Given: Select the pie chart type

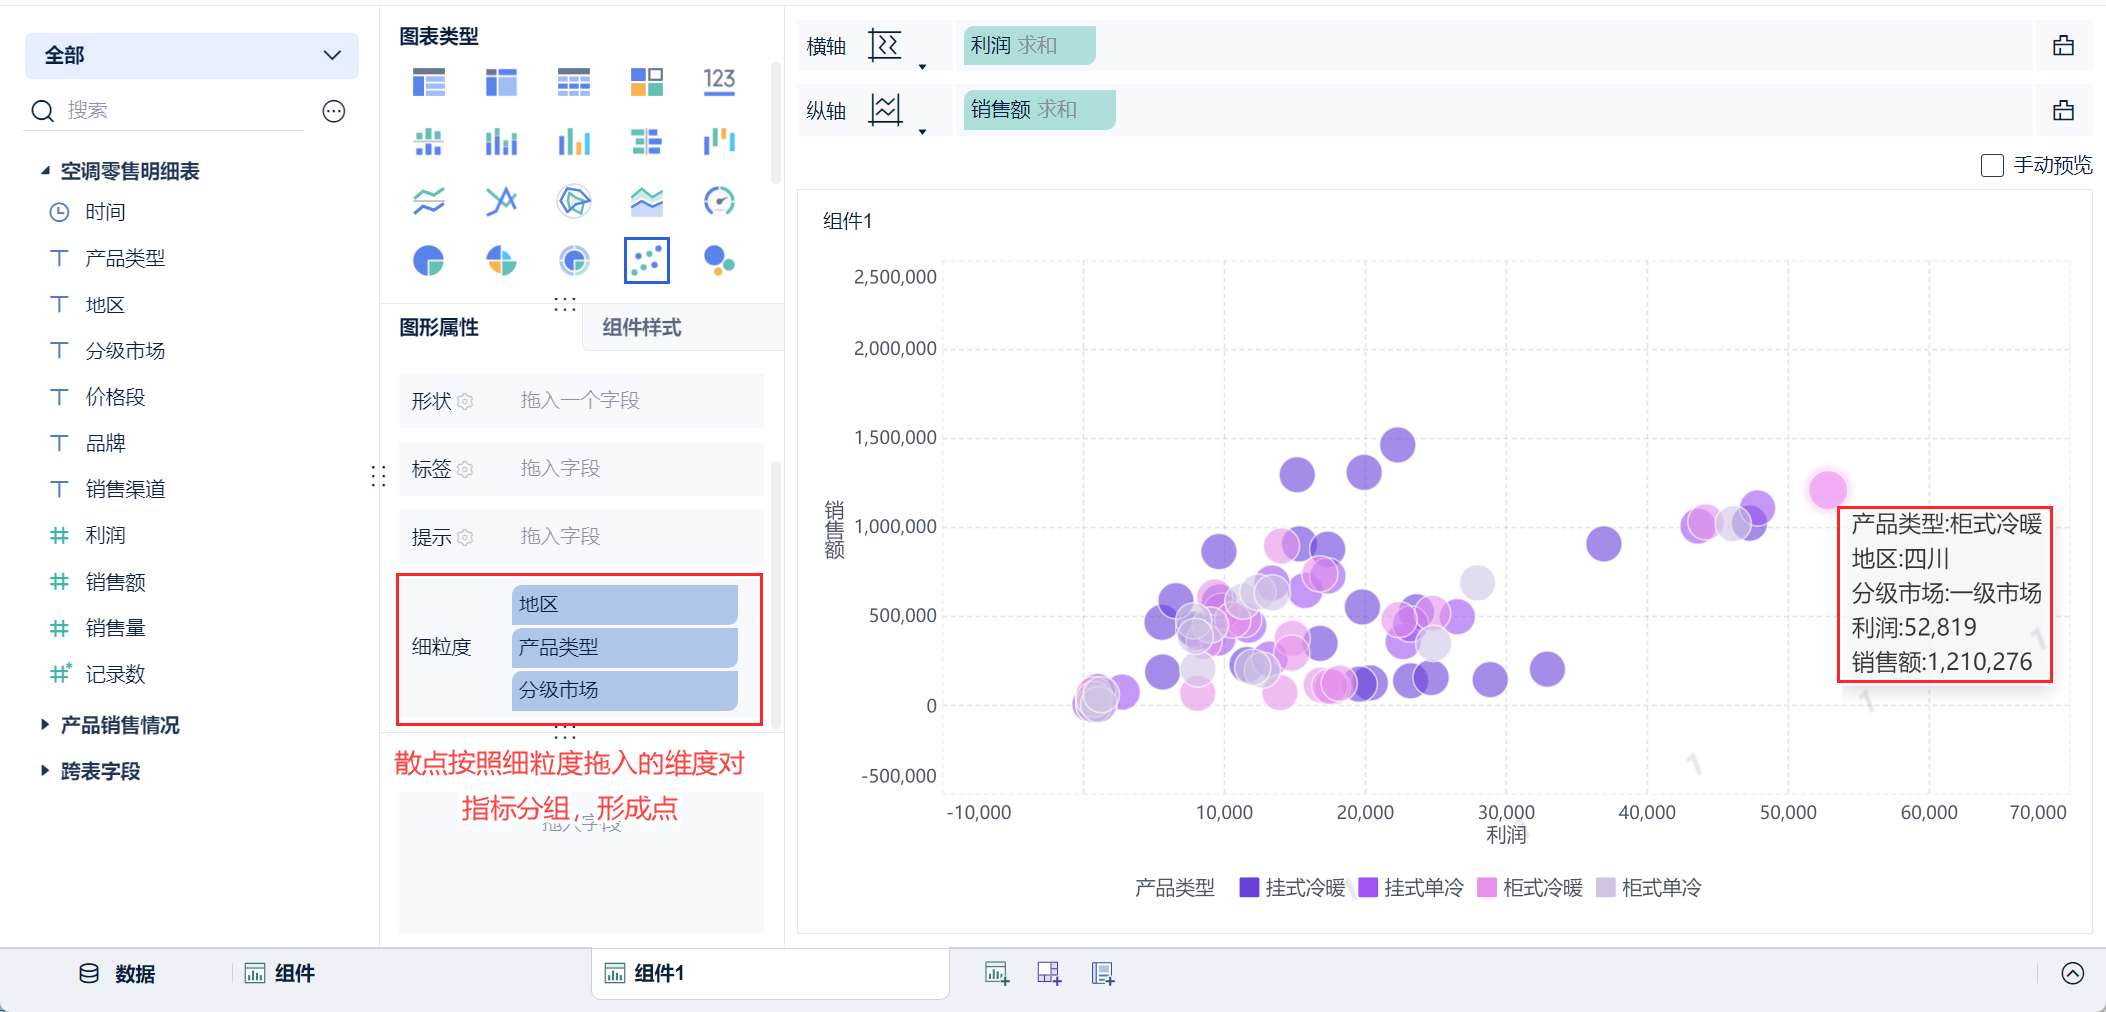Looking at the screenshot, I should [x=429, y=261].
